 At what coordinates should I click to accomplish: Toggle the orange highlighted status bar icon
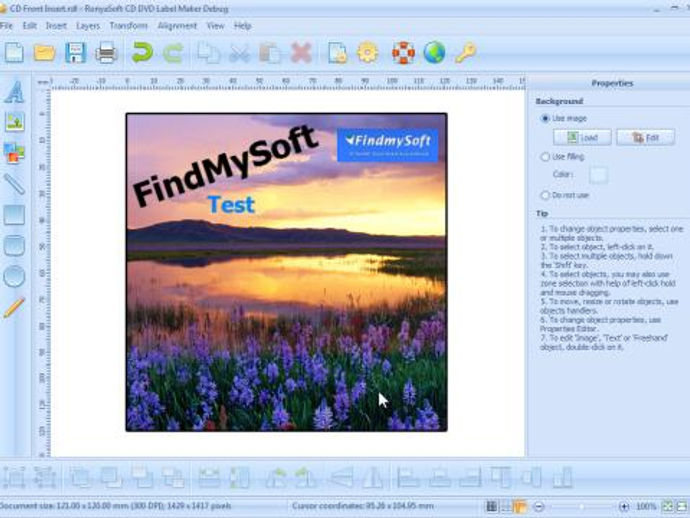pos(520,507)
